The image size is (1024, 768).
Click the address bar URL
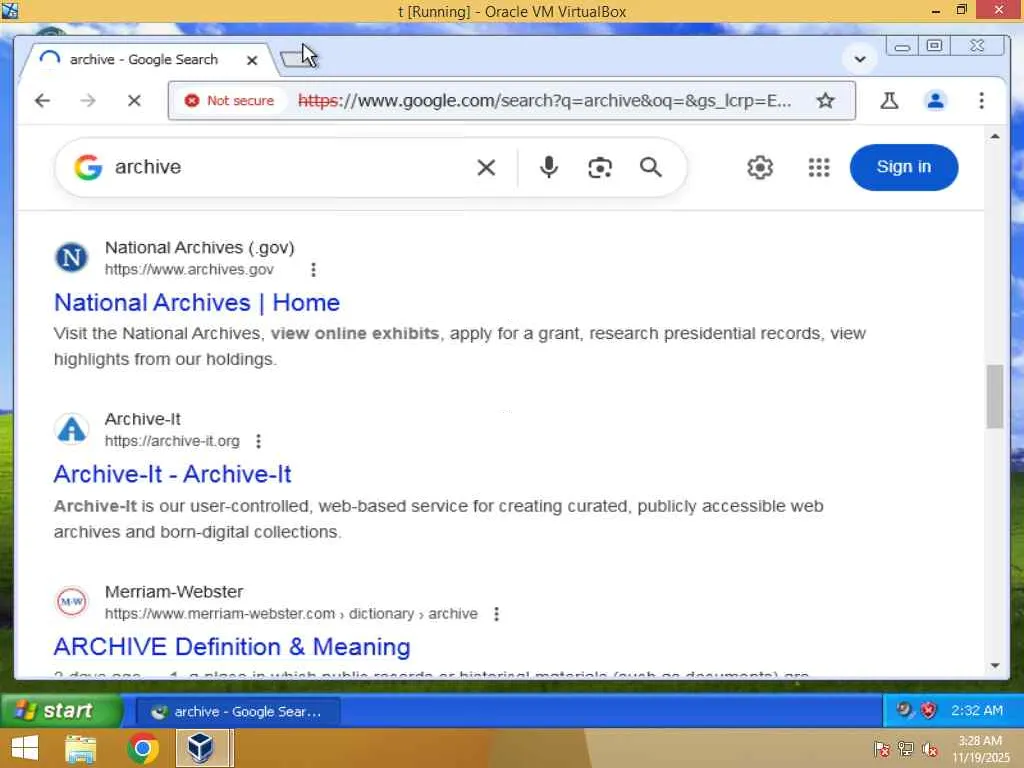pyautogui.click(x=544, y=101)
